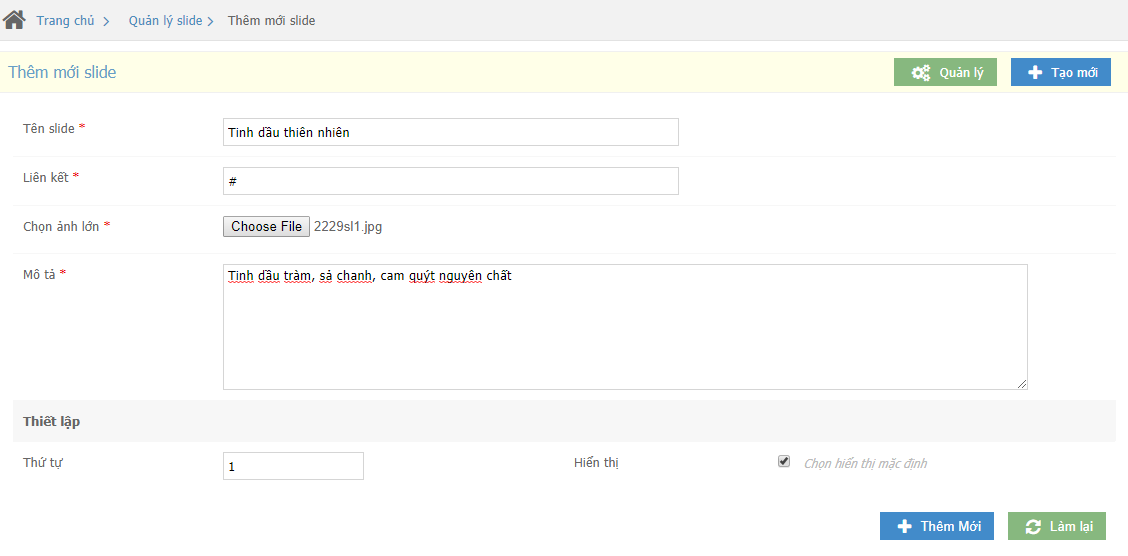Open the Trang chủ breadcrumb link

[65, 21]
